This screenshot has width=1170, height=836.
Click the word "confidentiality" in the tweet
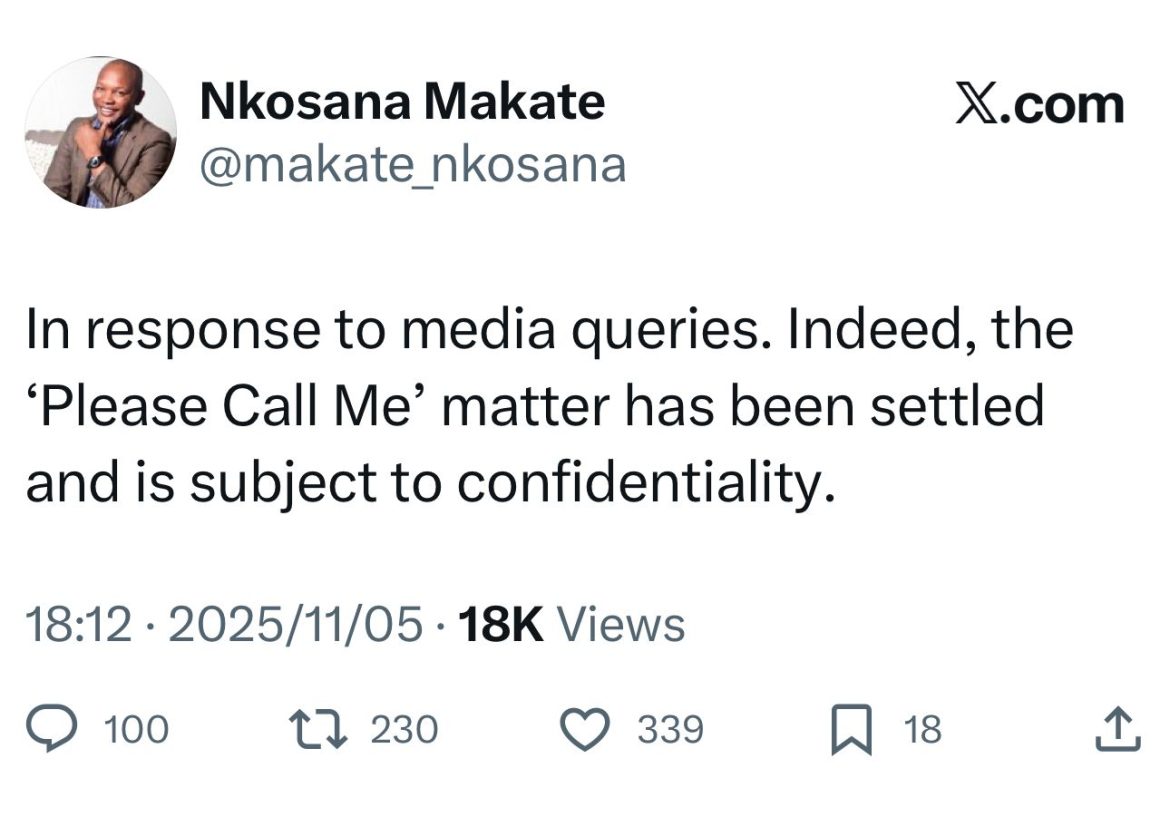point(644,484)
